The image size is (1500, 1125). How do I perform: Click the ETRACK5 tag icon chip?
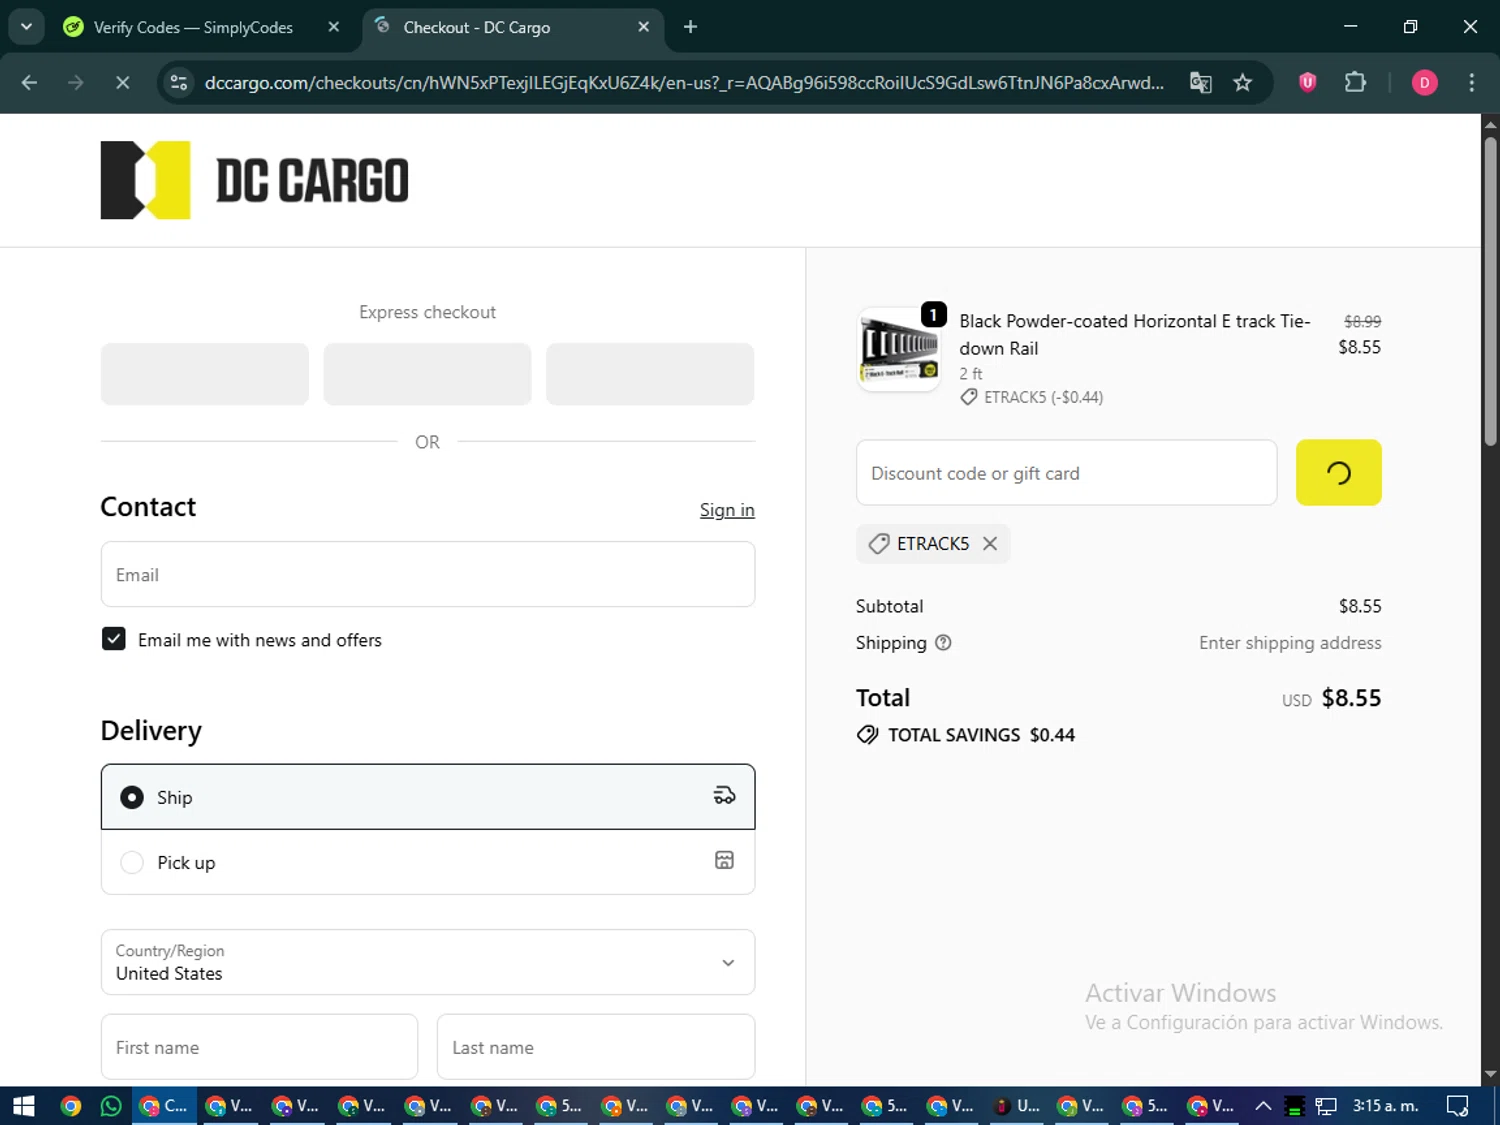879,544
